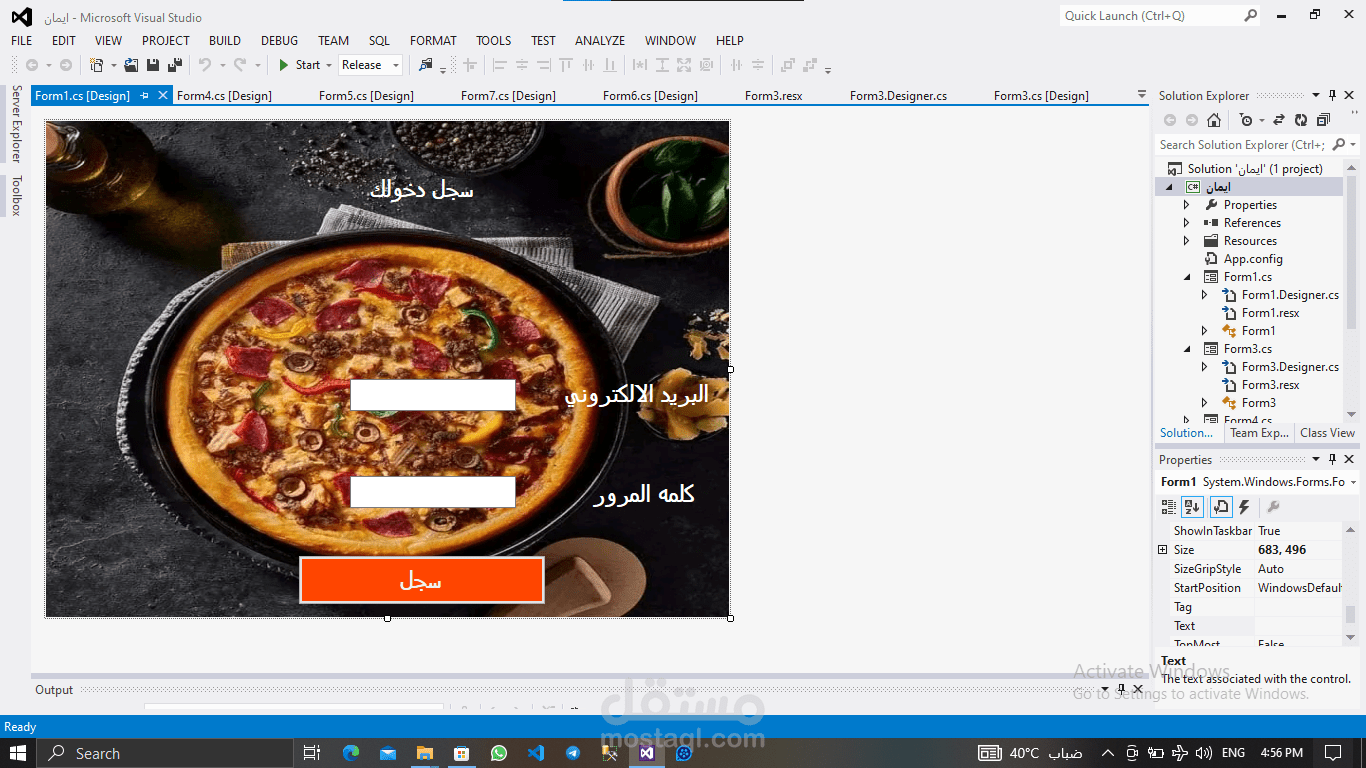Collapse the Form1.cs node
1366x768 pixels.
click(1187, 277)
